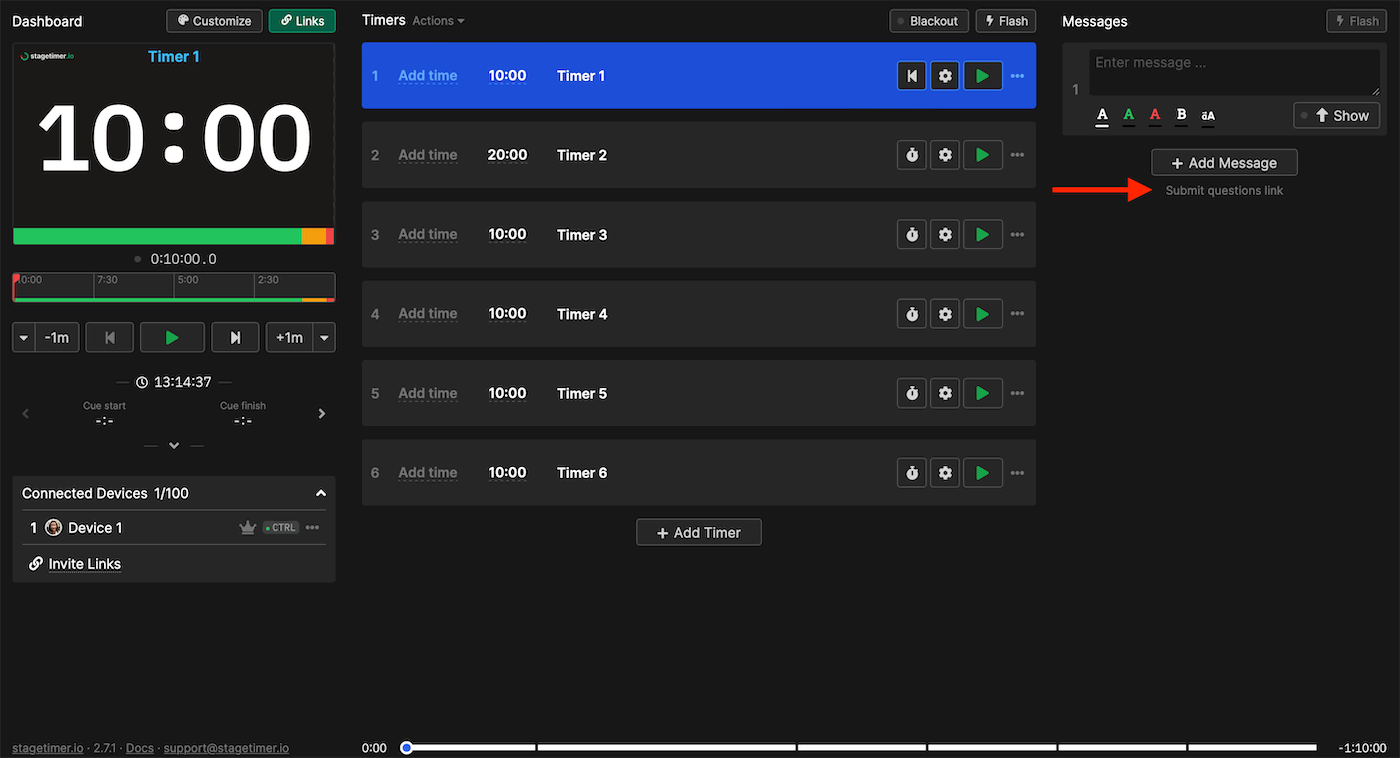The image size is (1400, 758).
Task: Open the dropdown arrow beside +1m
Action: [x=324, y=338]
